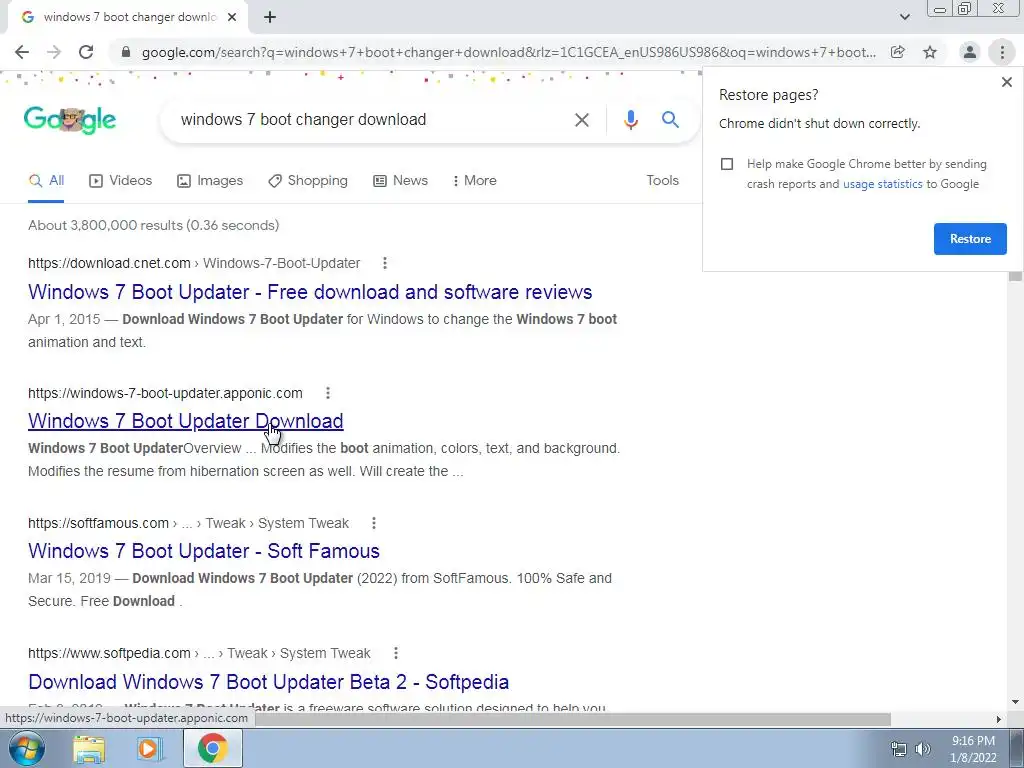Open search Tools options
Image resolution: width=1024 pixels, height=768 pixels.
click(x=662, y=180)
